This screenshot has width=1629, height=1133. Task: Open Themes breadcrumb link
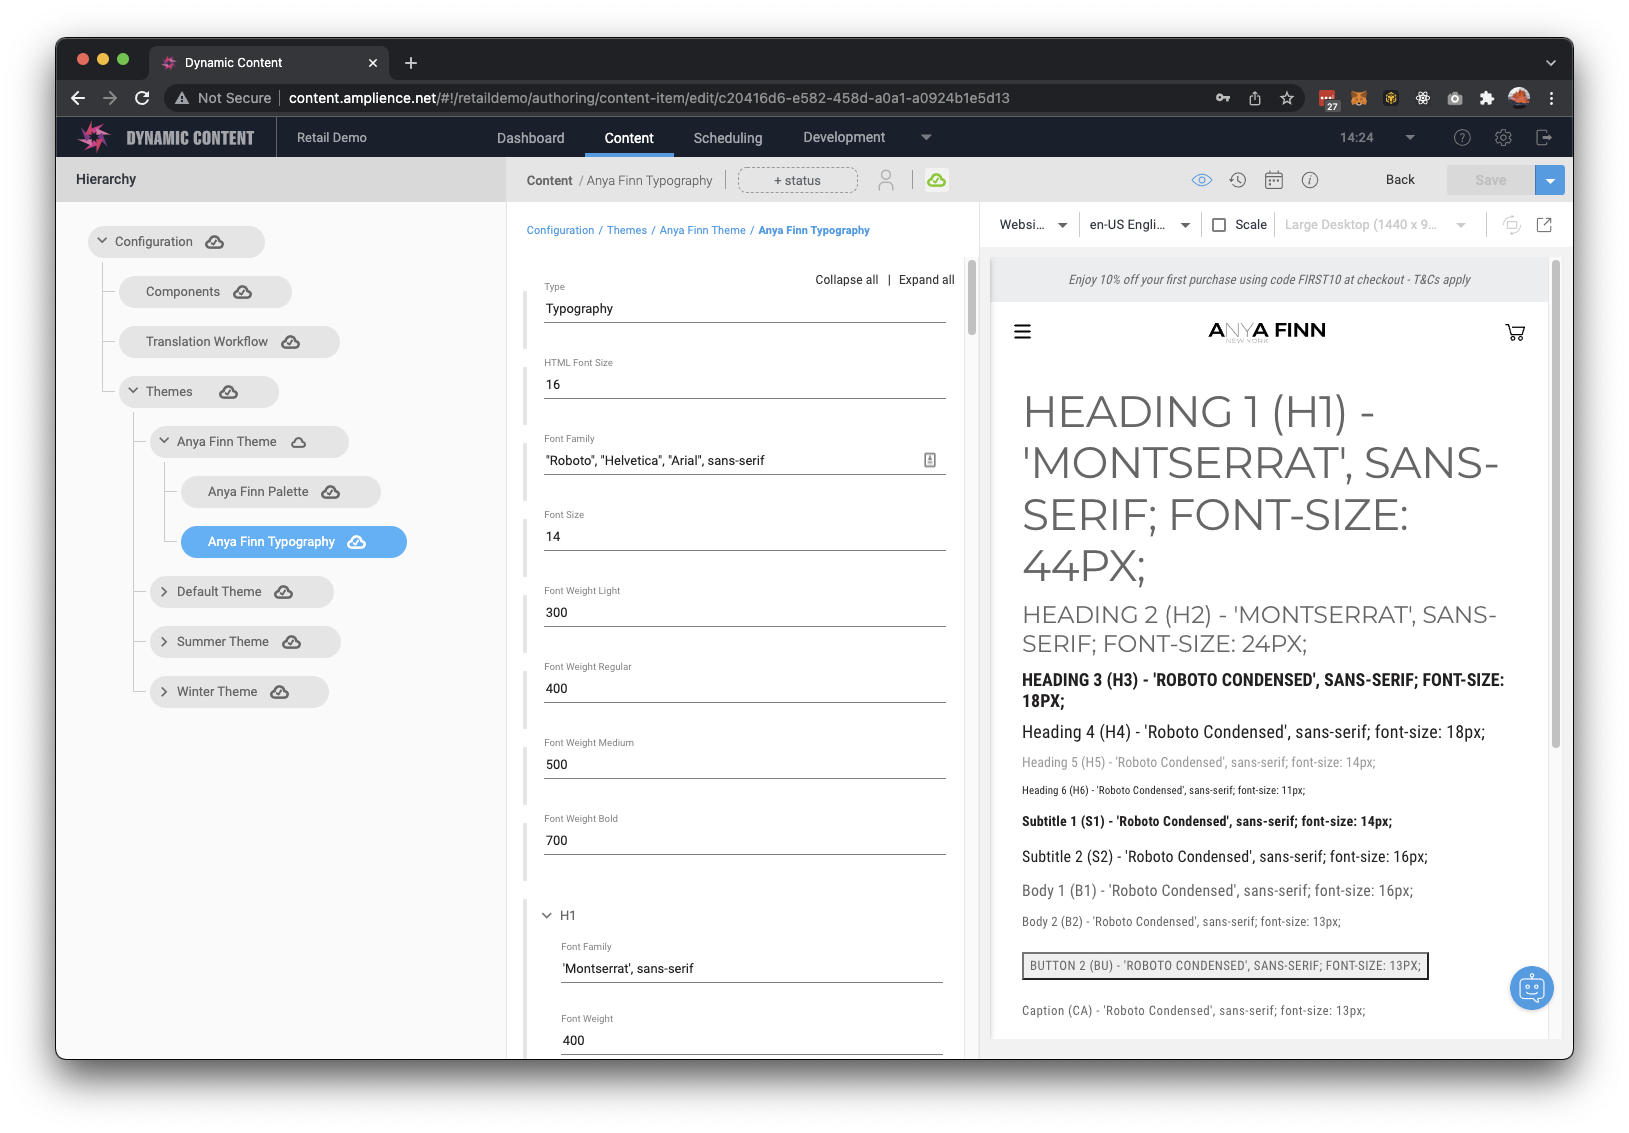(x=627, y=230)
